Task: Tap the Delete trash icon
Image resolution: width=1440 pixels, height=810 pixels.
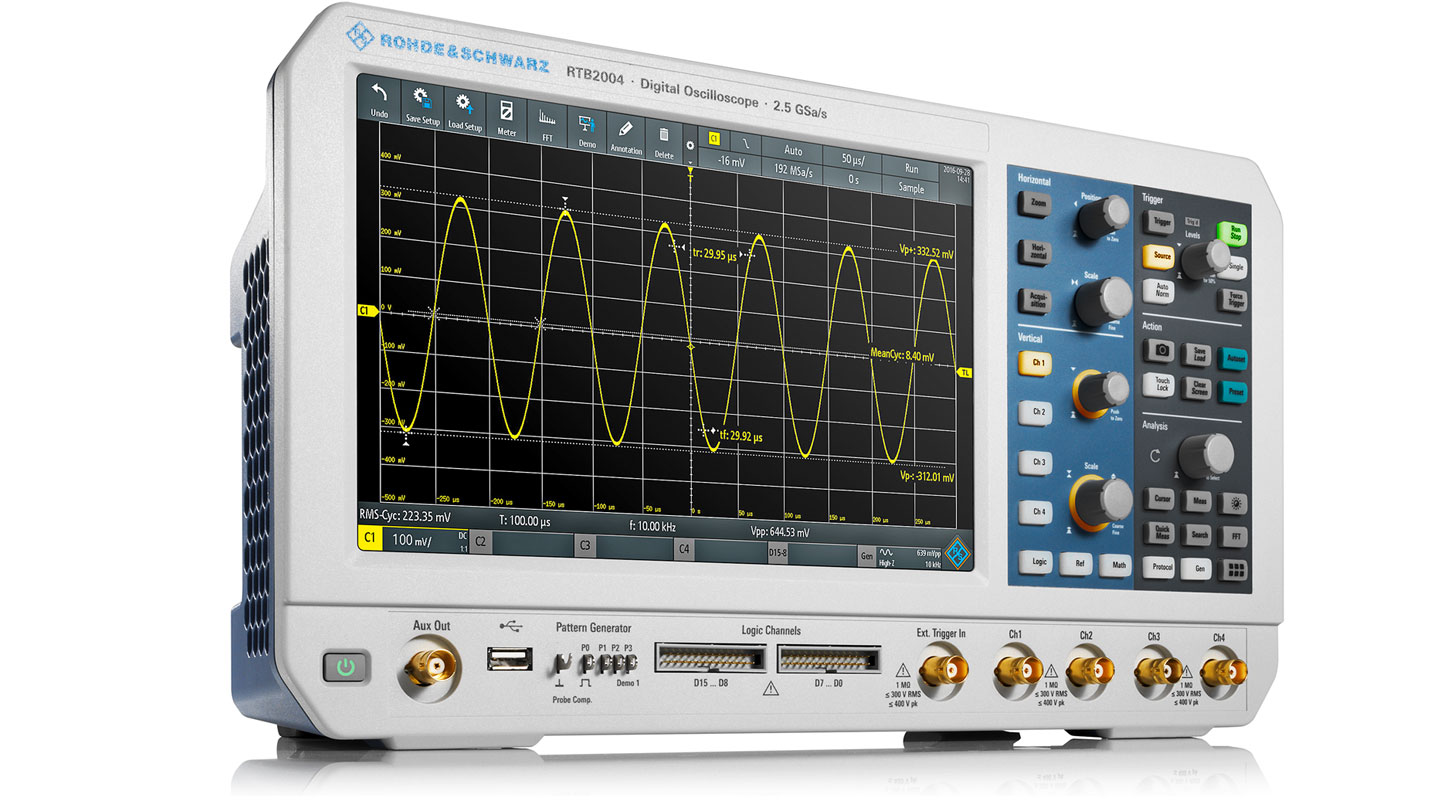Action: coord(663,140)
